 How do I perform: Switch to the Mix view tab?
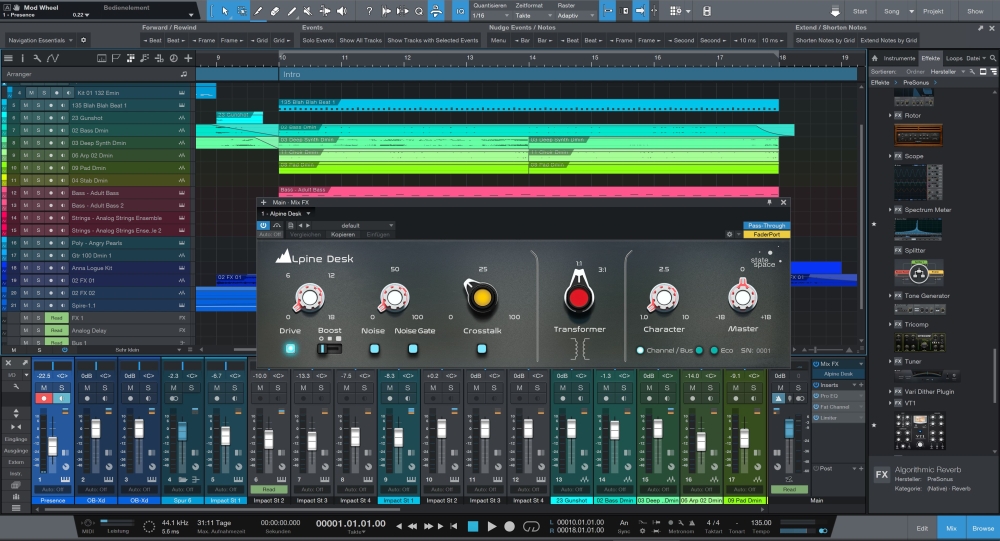[x=951, y=528]
